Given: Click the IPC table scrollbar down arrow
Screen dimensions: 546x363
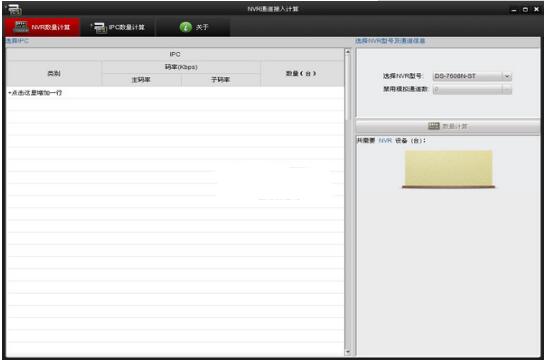Looking at the screenshot, I should click(x=348, y=352).
